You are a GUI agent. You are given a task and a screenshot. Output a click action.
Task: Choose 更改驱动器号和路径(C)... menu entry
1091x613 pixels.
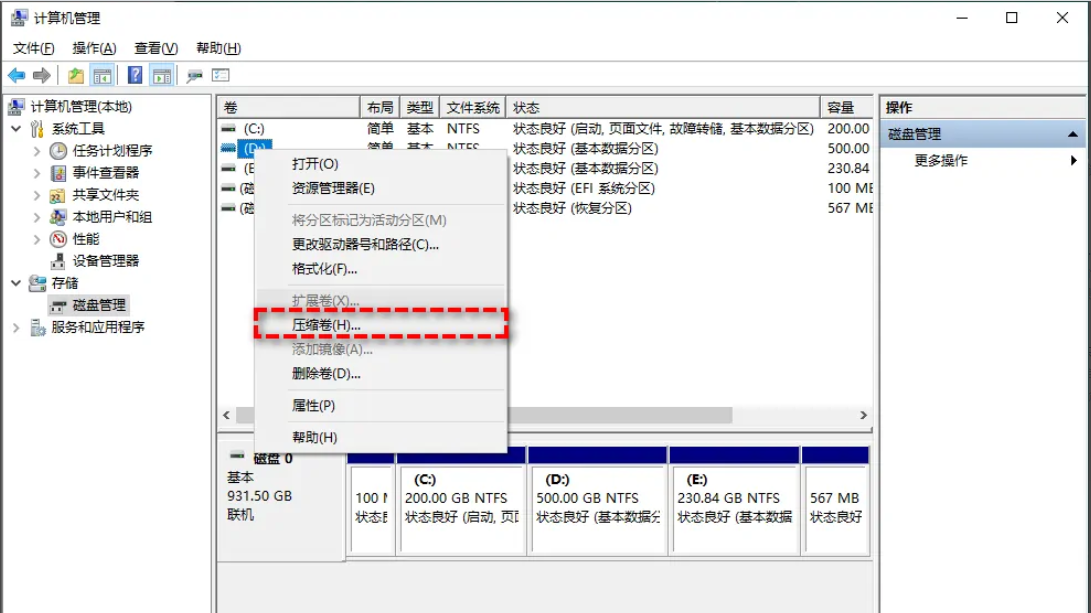pyautogui.click(x=381, y=245)
